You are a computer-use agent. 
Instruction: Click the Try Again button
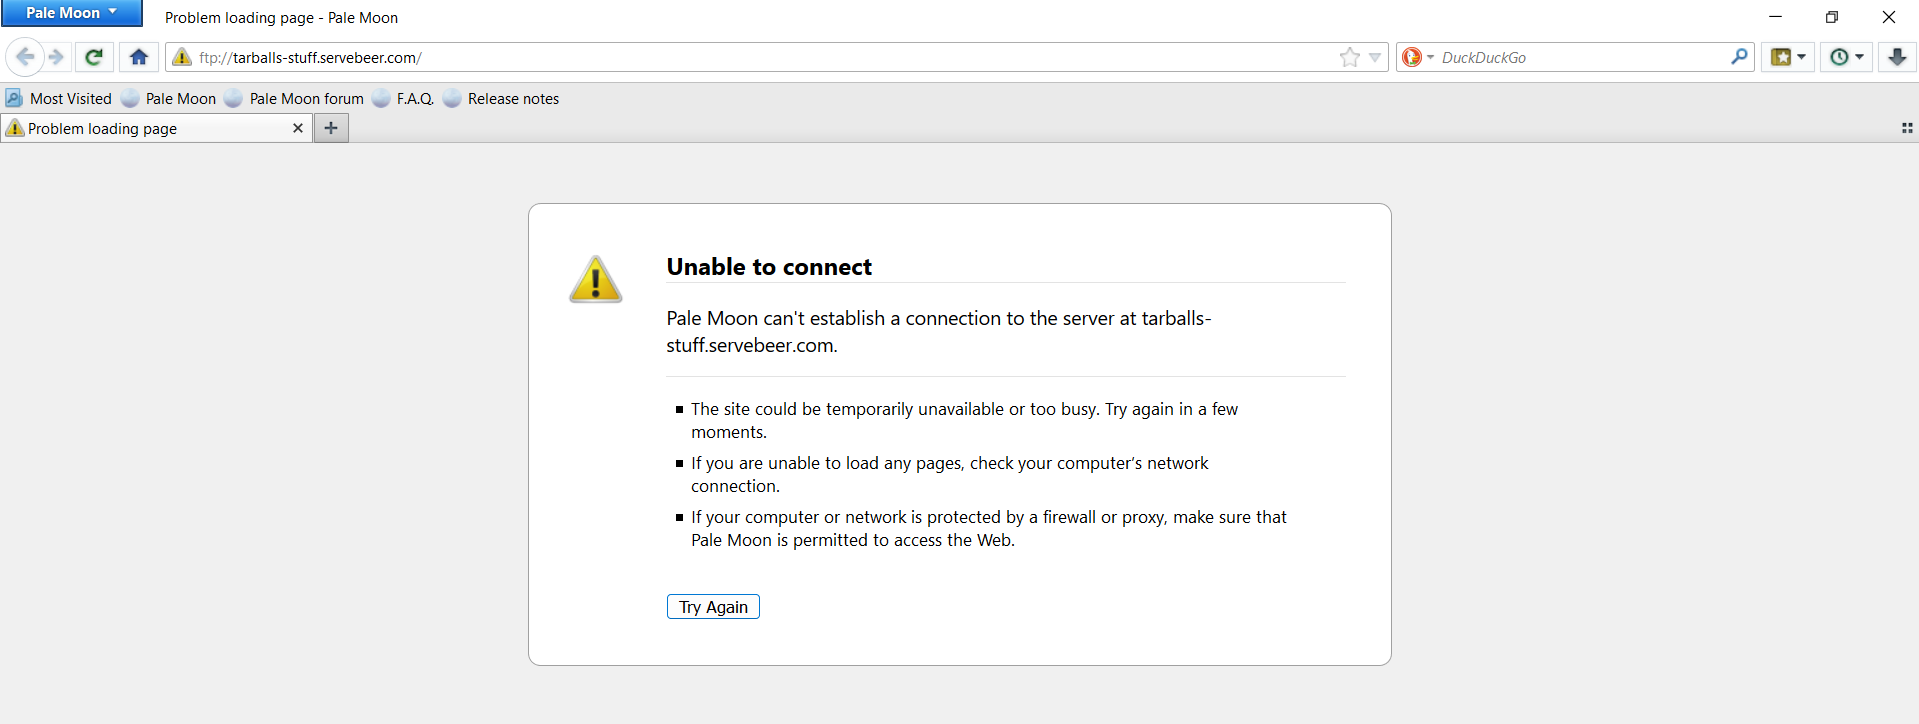pos(713,607)
